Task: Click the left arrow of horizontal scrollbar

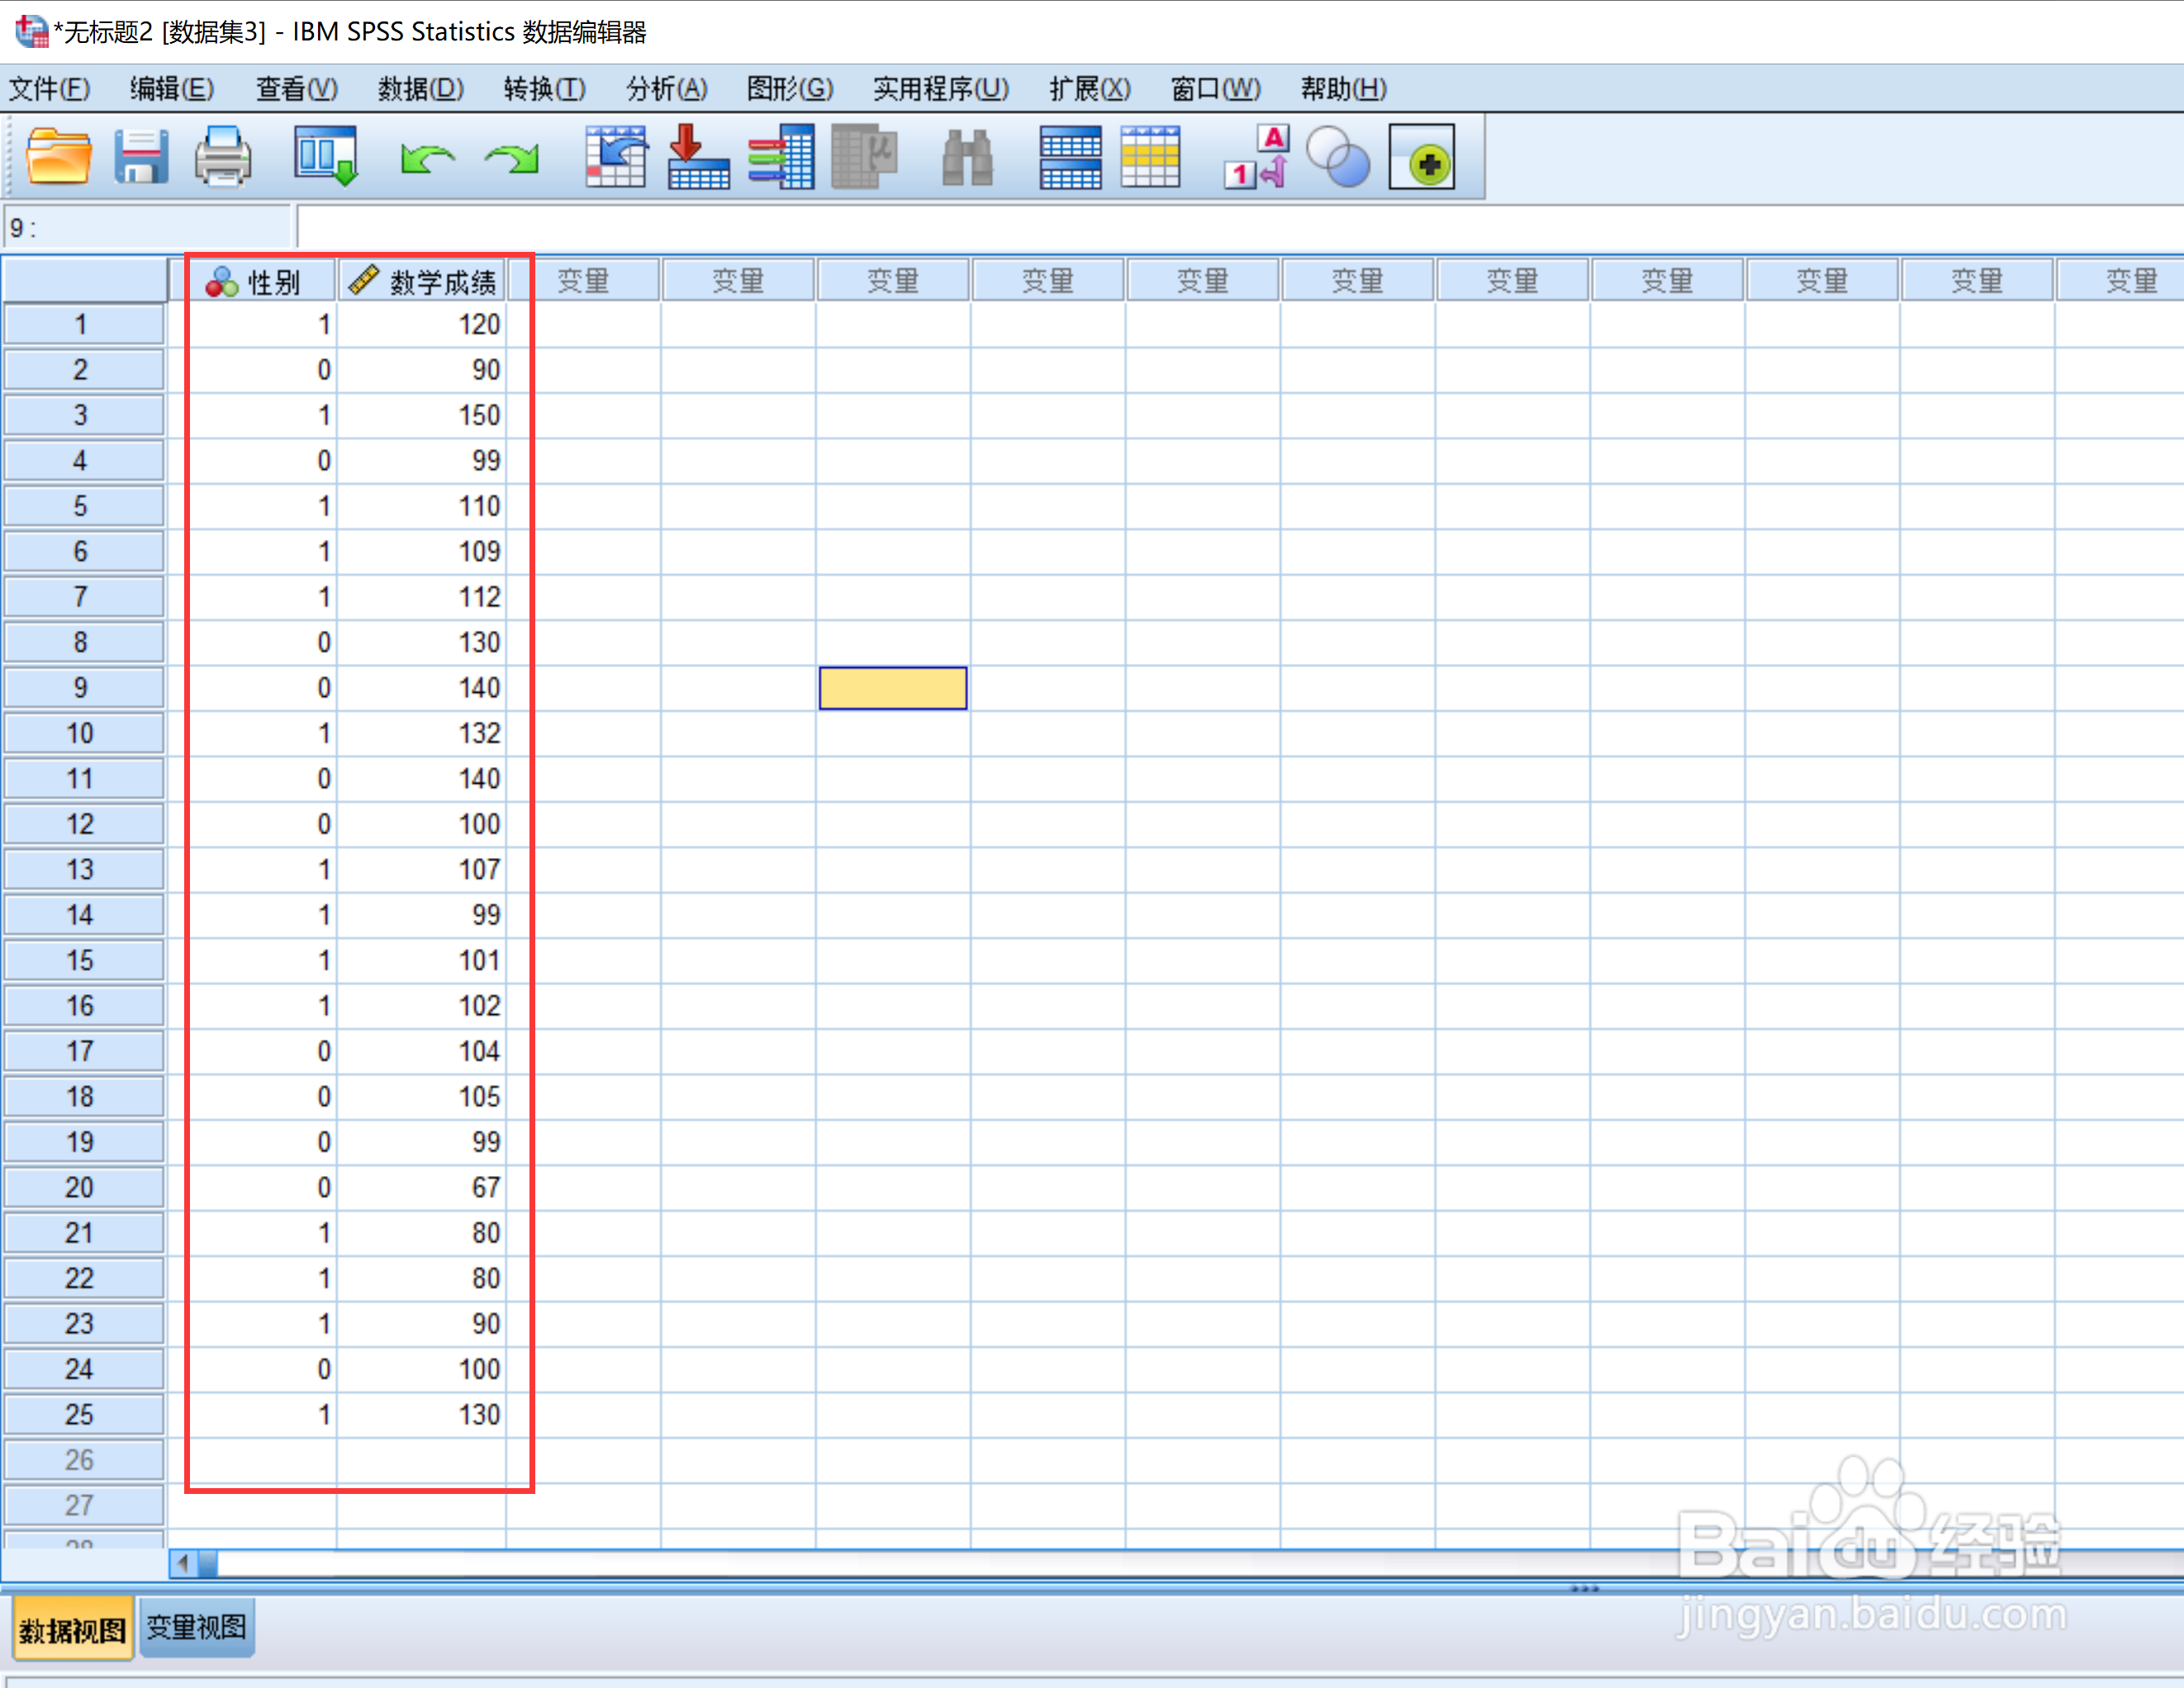Action: pyautogui.click(x=183, y=1563)
